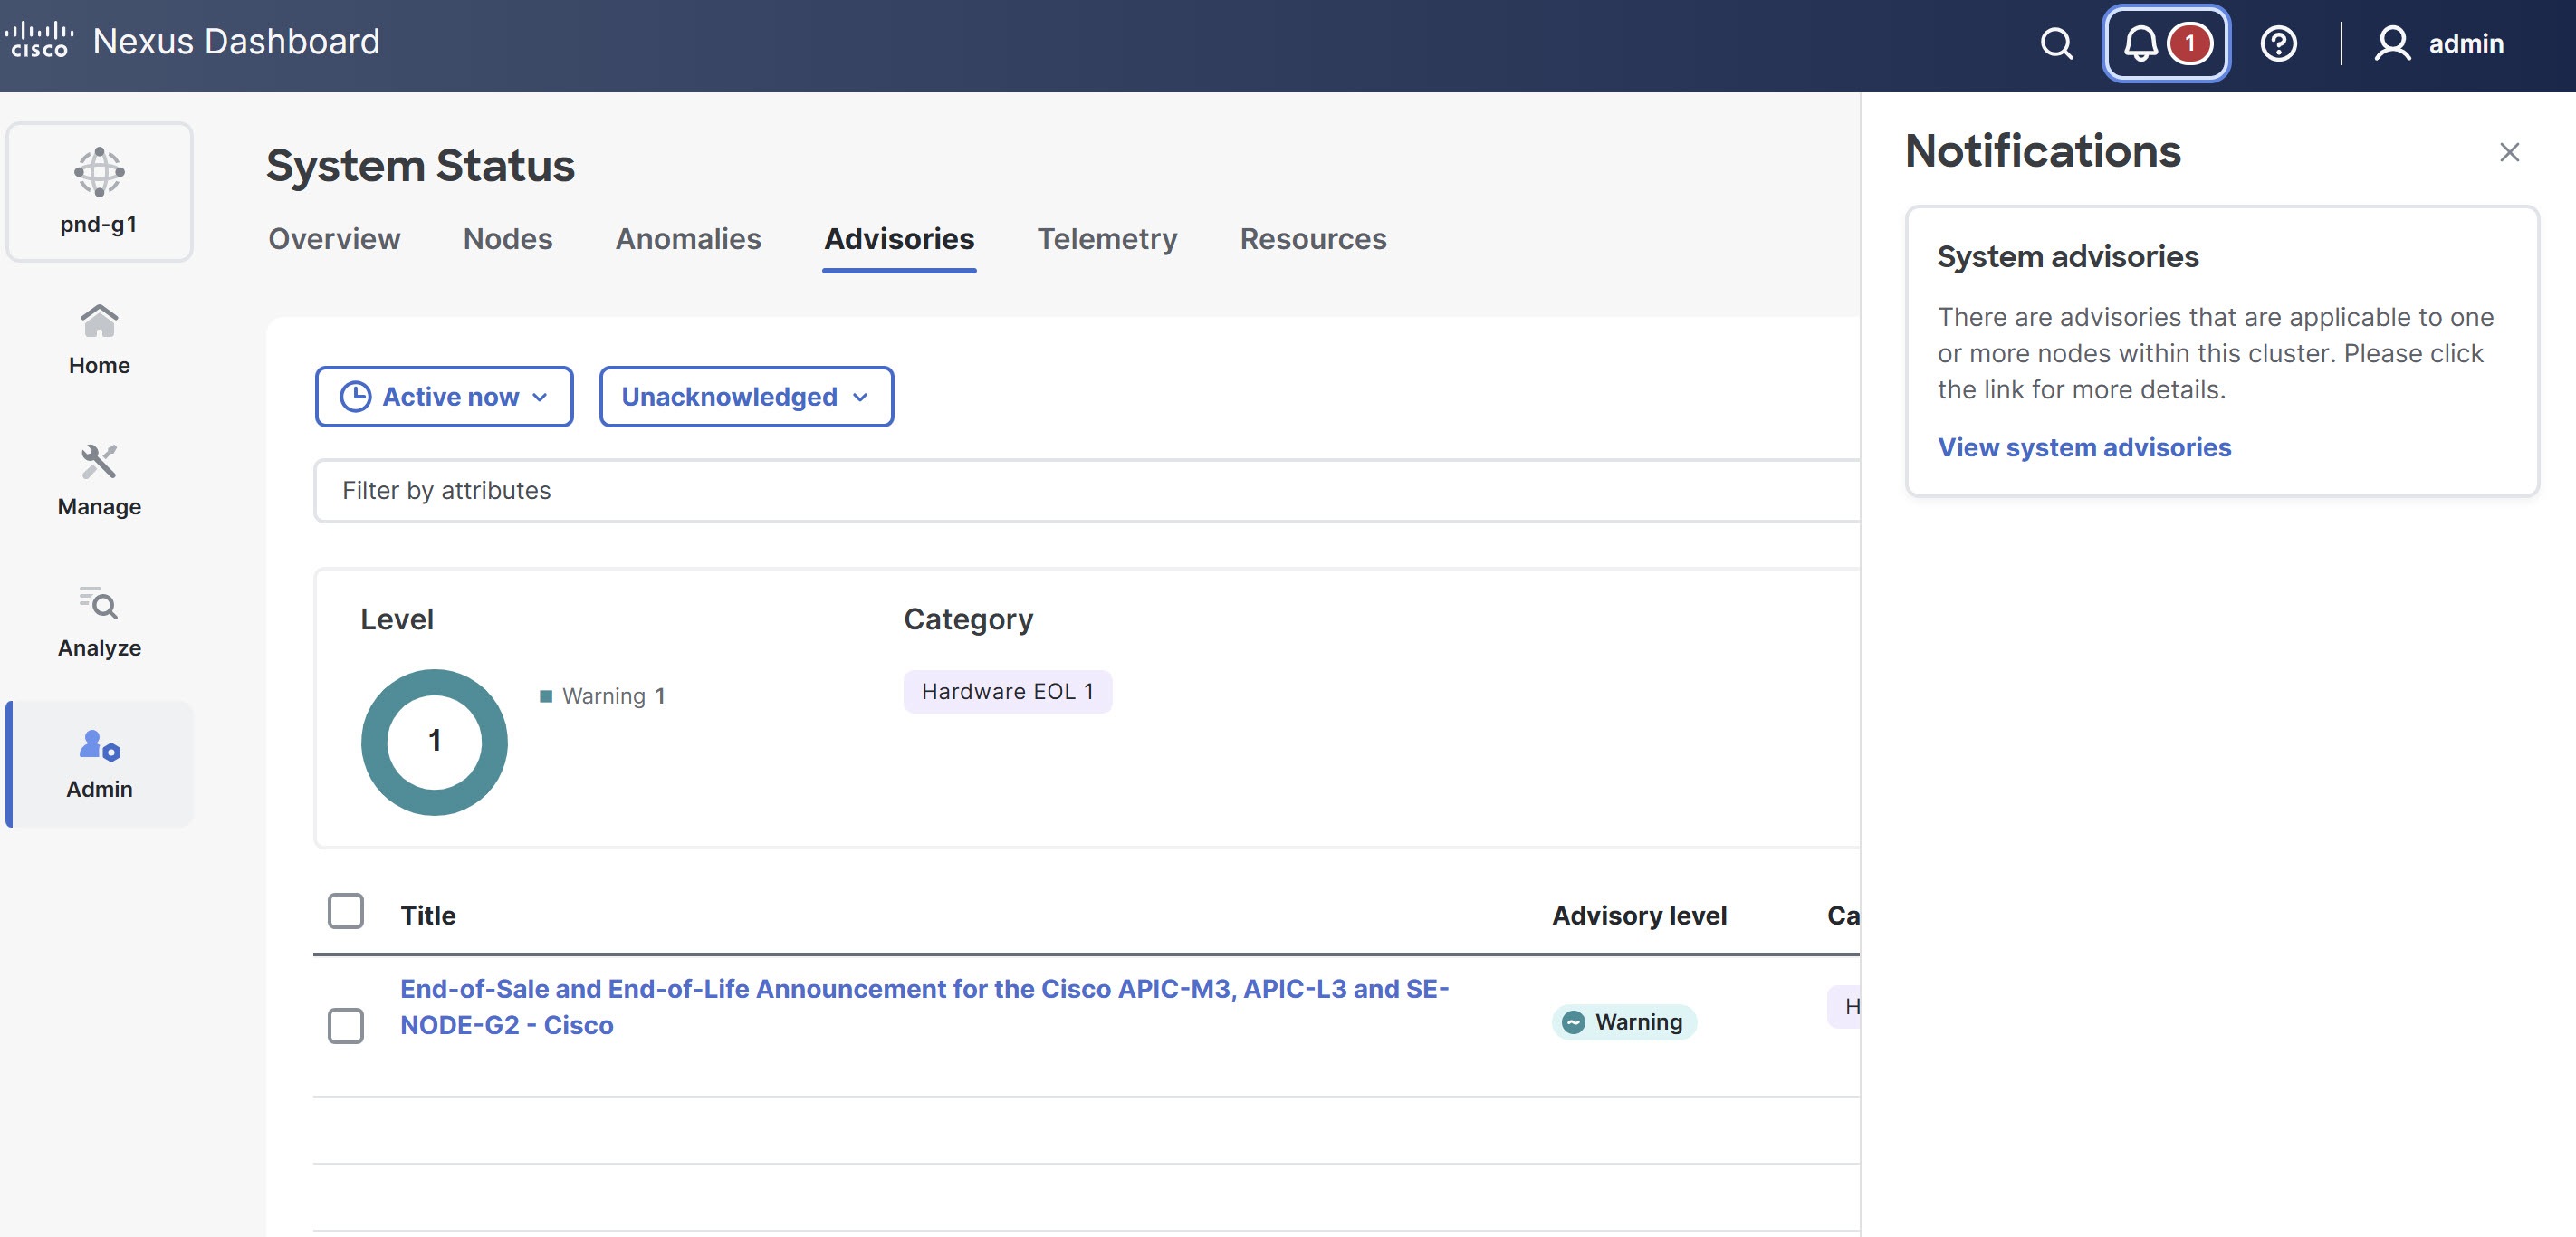The width and height of the screenshot is (2576, 1237).
Task: Click the clock icon in Active now
Action: (x=355, y=397)
